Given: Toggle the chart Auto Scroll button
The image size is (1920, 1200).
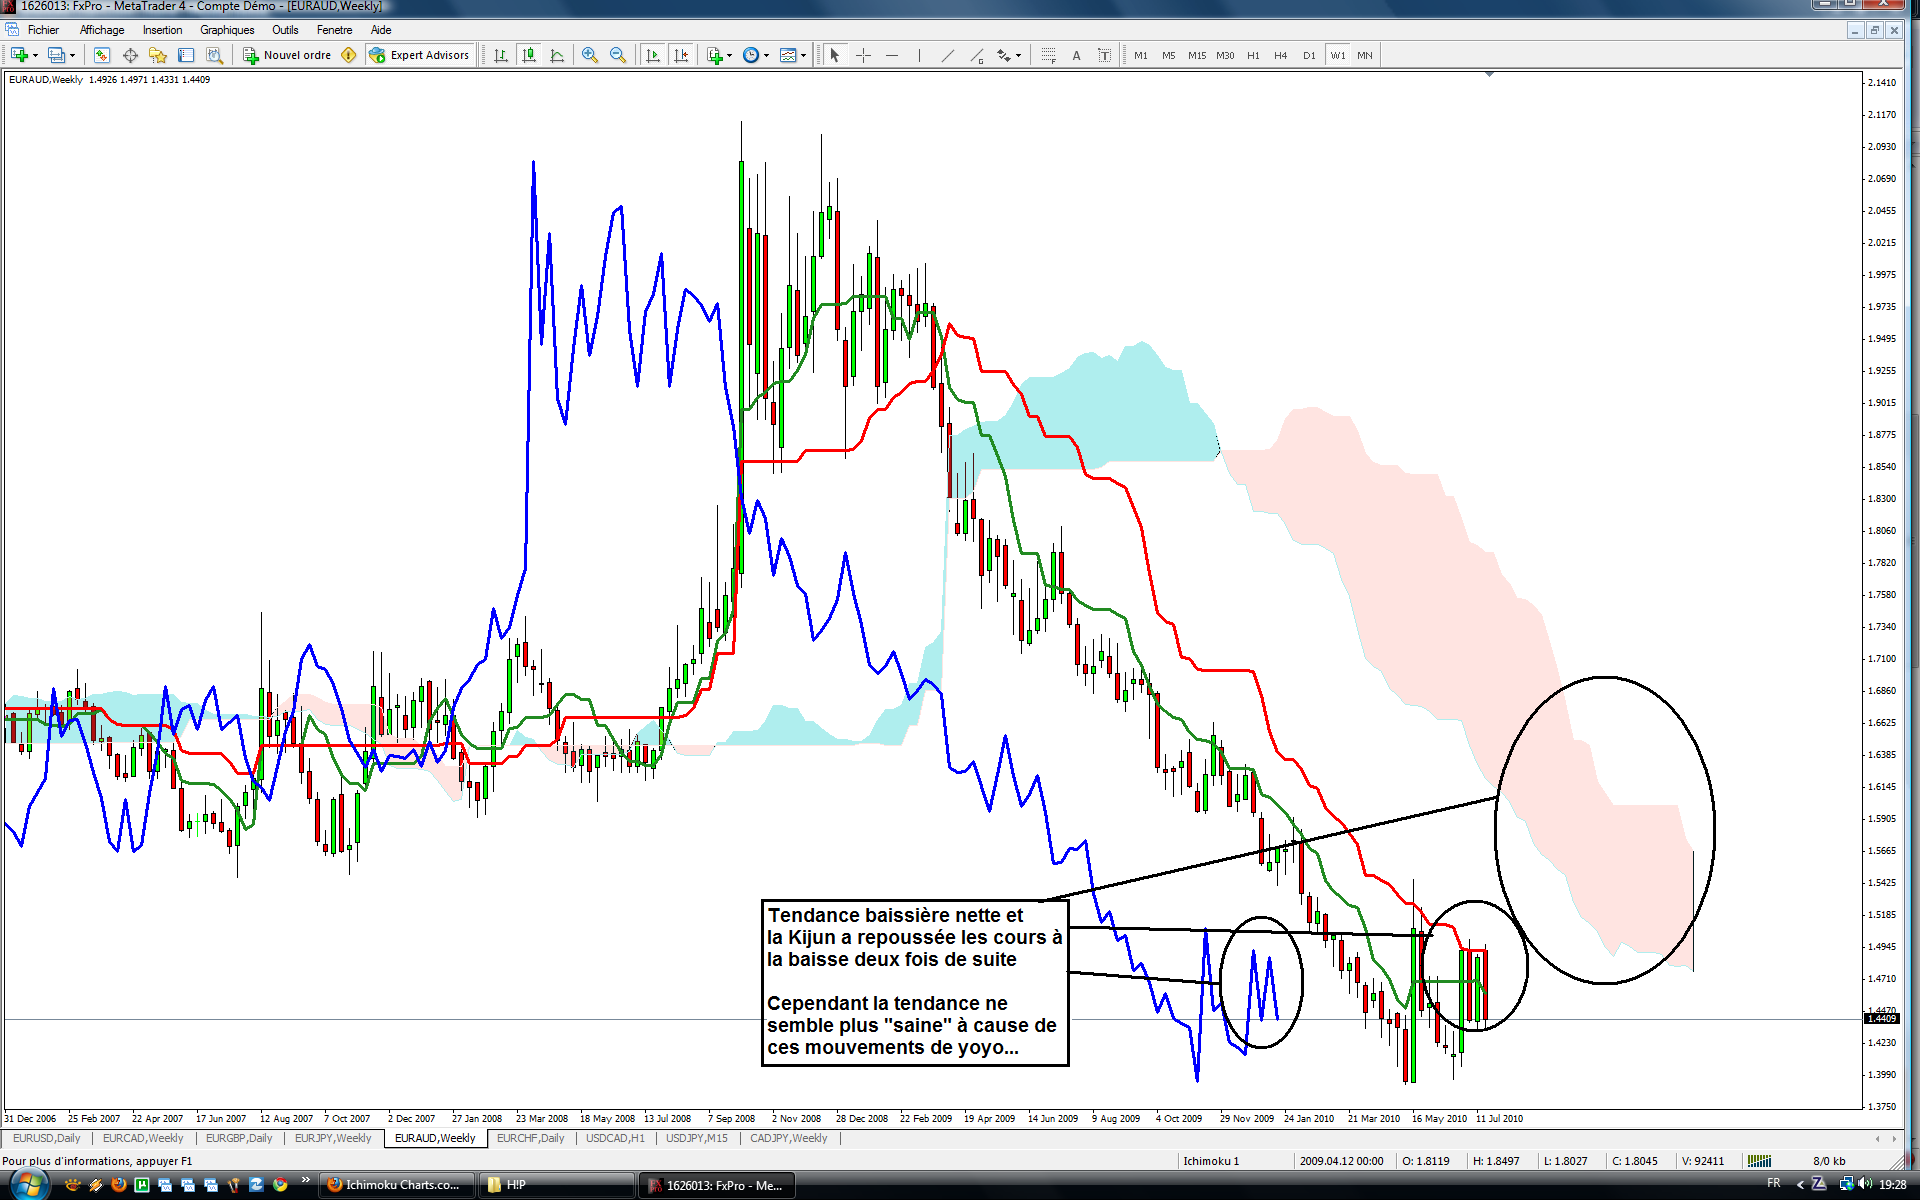Looking at the screenshot, I should tap(653, 55).
